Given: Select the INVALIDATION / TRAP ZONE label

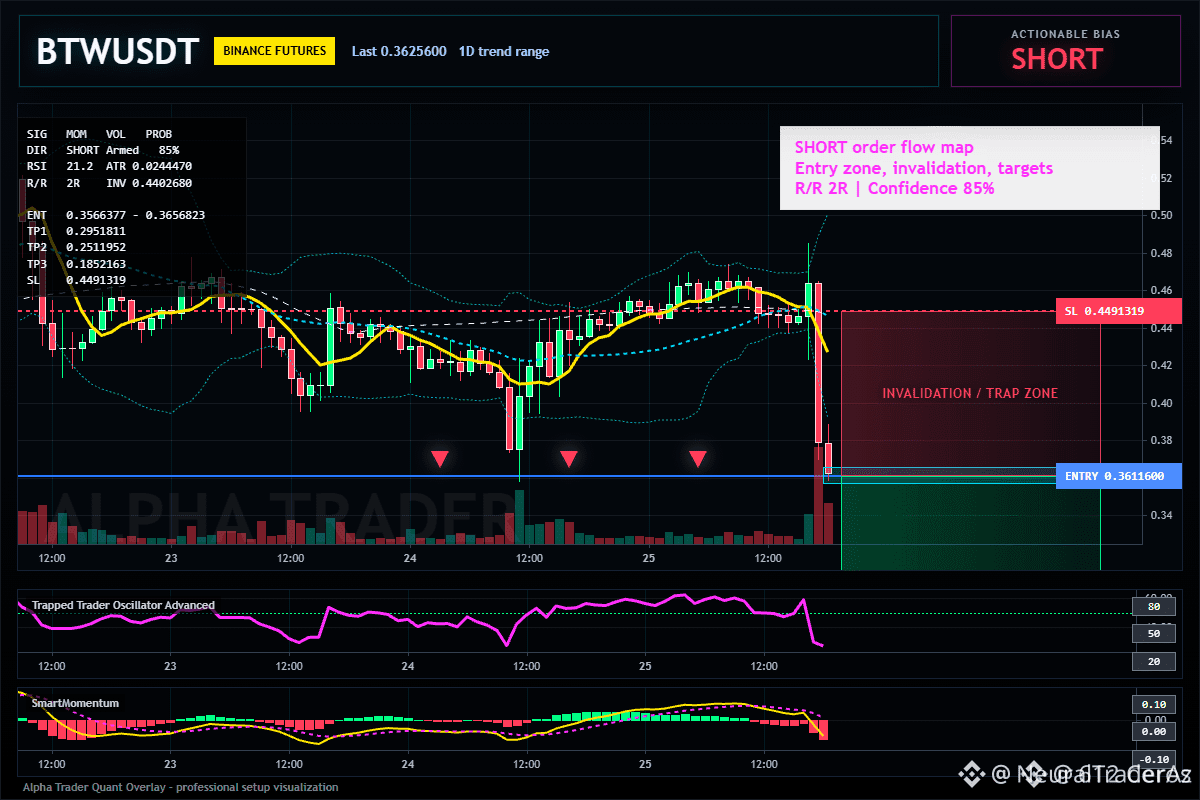Looking at the screenshot, I should click(x=970, y=393).
